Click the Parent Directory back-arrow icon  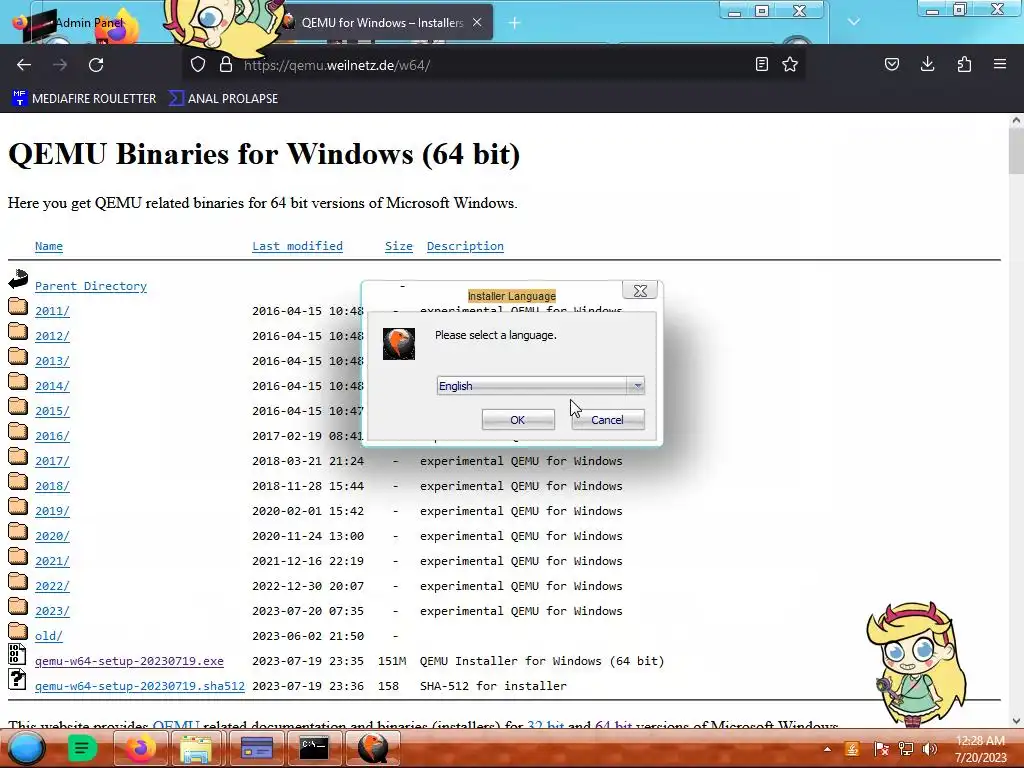point(18,280)
